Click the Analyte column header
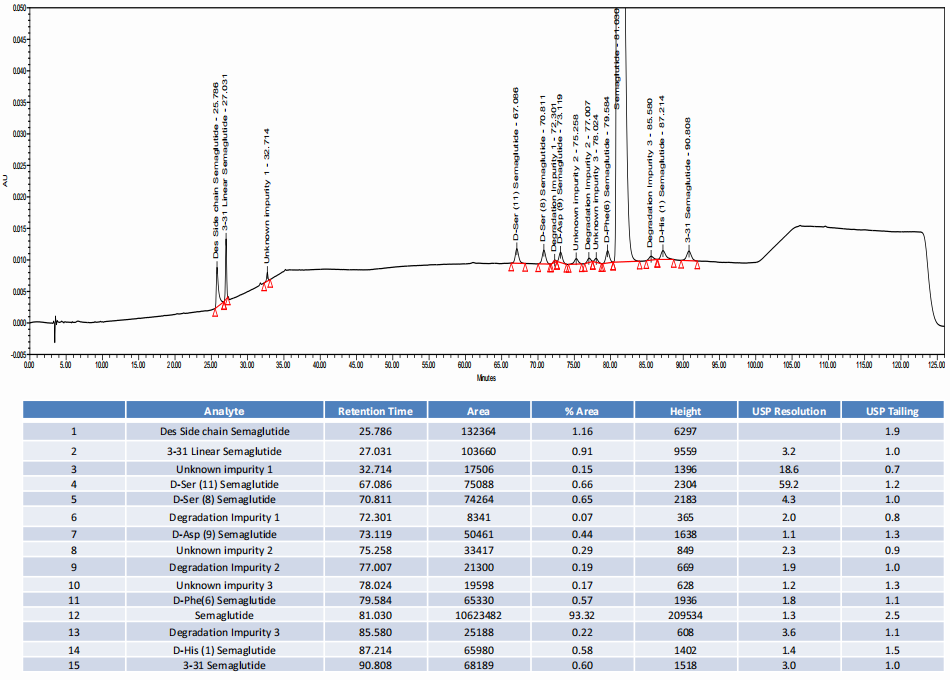This screenshot has width=950, height=680. click(224, 411)
